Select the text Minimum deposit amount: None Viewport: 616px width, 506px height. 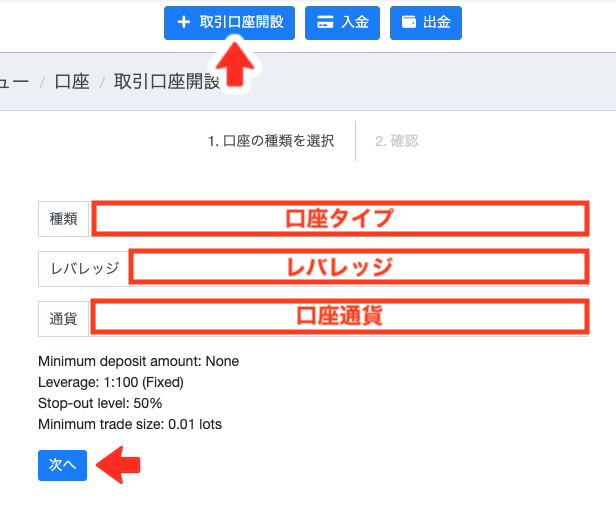pos(139,361)
